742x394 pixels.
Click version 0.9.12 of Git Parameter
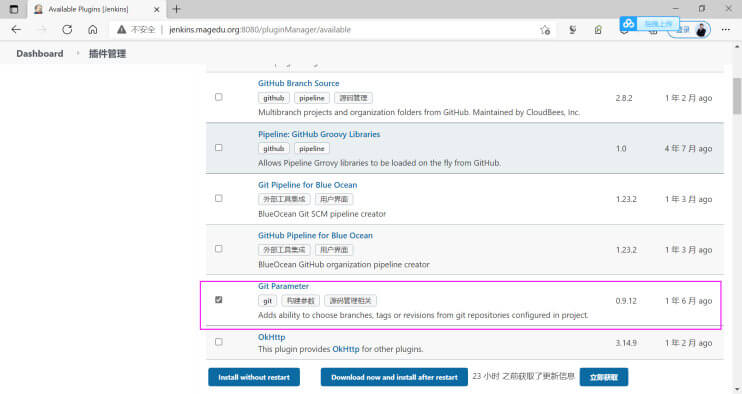click(x=626, y=301)
